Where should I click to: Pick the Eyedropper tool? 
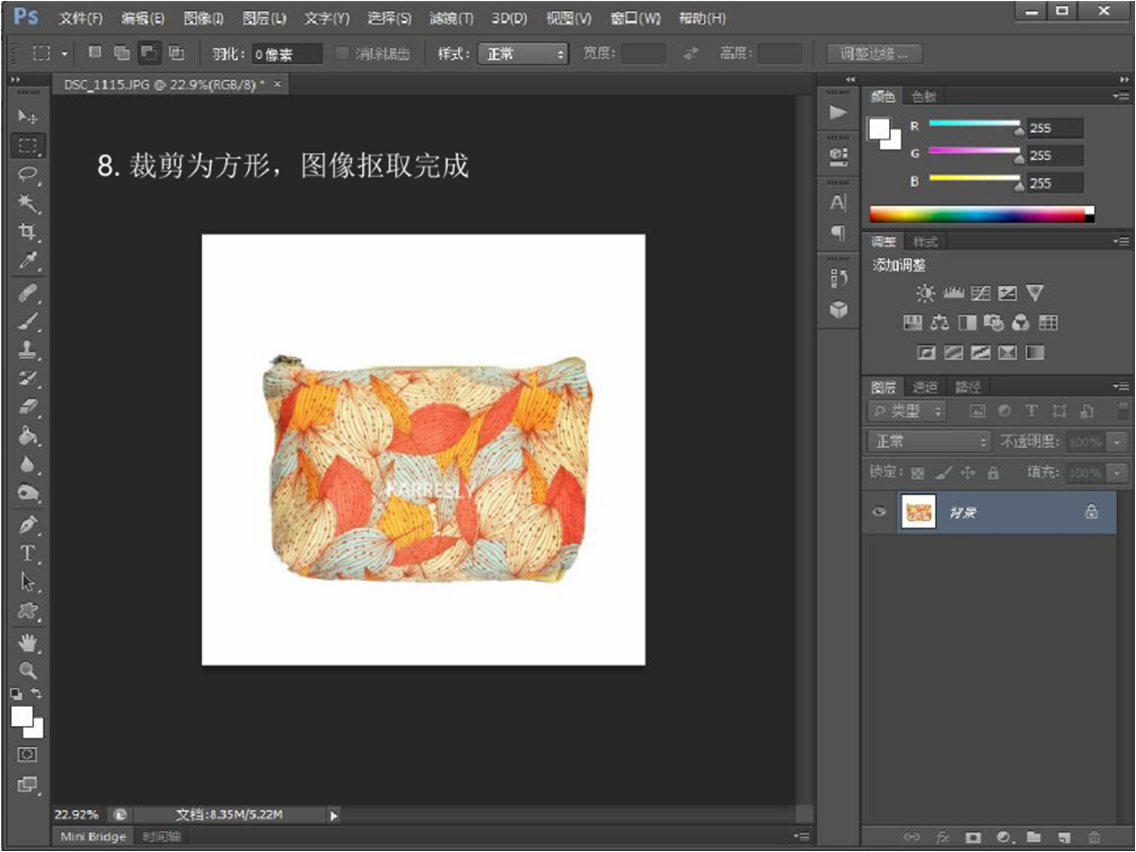tap(28, 261)
